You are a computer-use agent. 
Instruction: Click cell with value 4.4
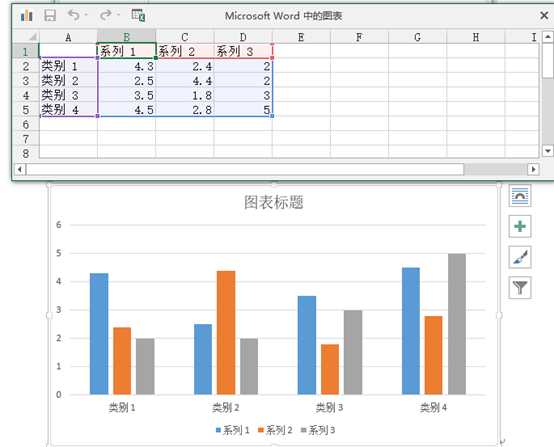[x=184, y=81]
